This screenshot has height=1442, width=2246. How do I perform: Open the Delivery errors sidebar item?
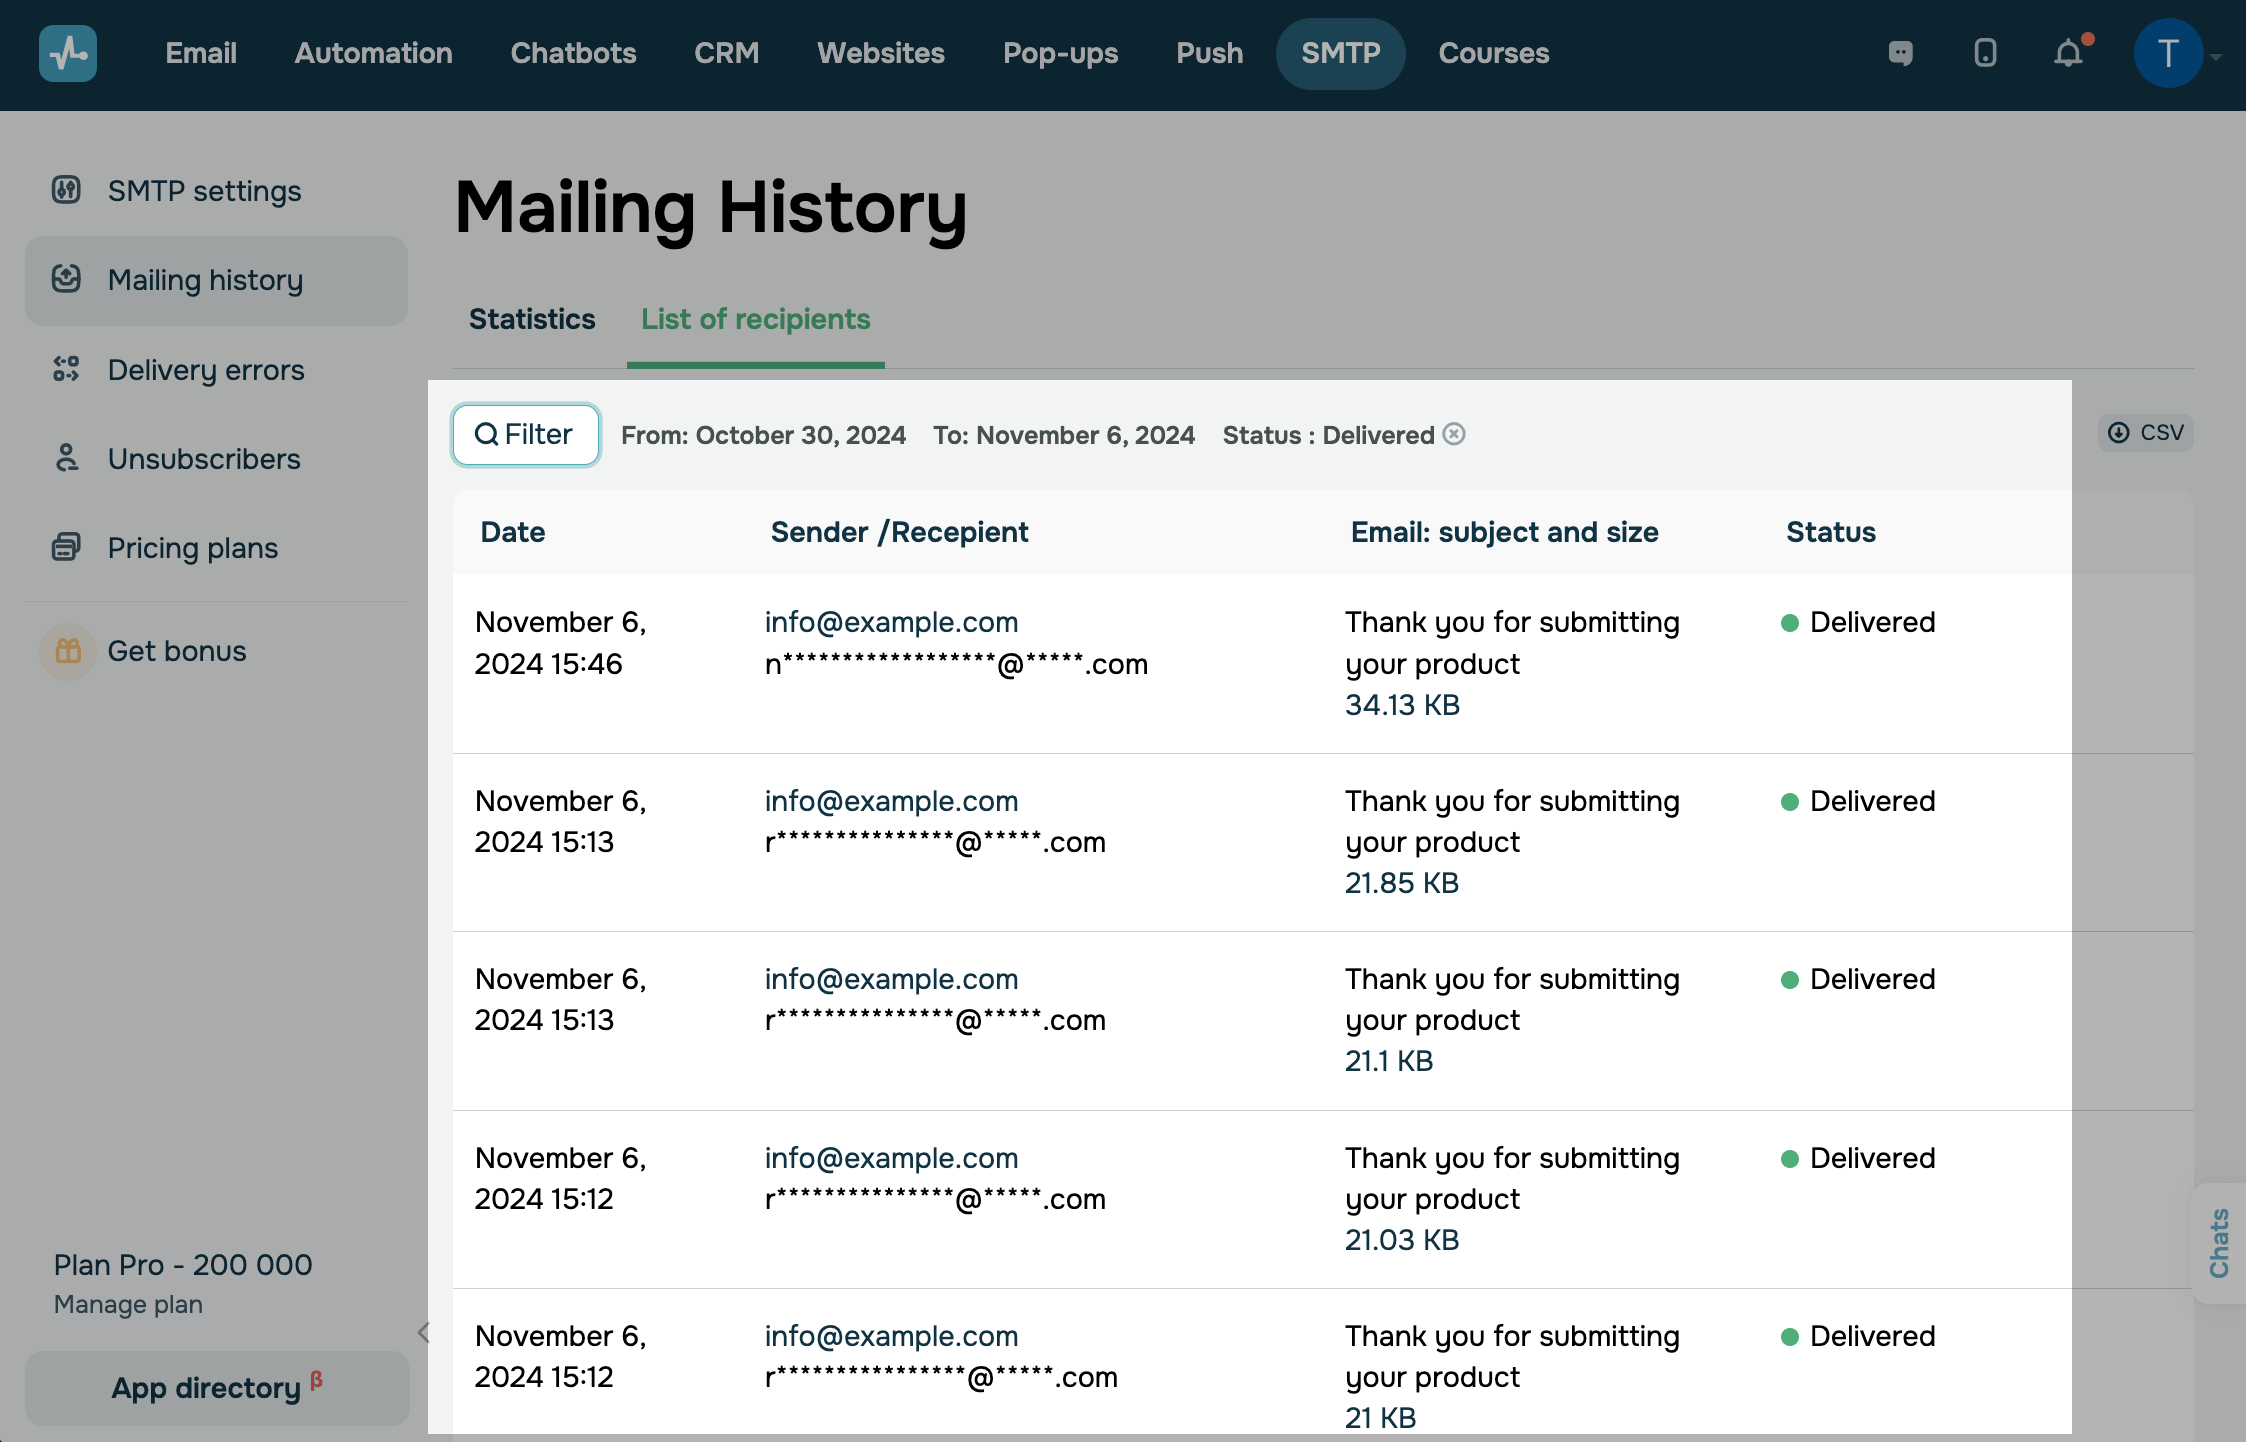205,369
